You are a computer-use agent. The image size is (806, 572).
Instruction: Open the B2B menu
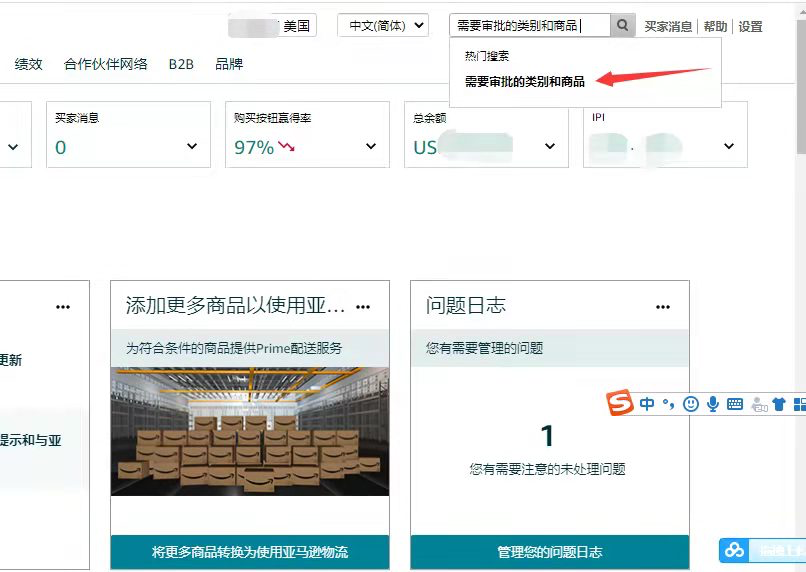coord(181,64)
